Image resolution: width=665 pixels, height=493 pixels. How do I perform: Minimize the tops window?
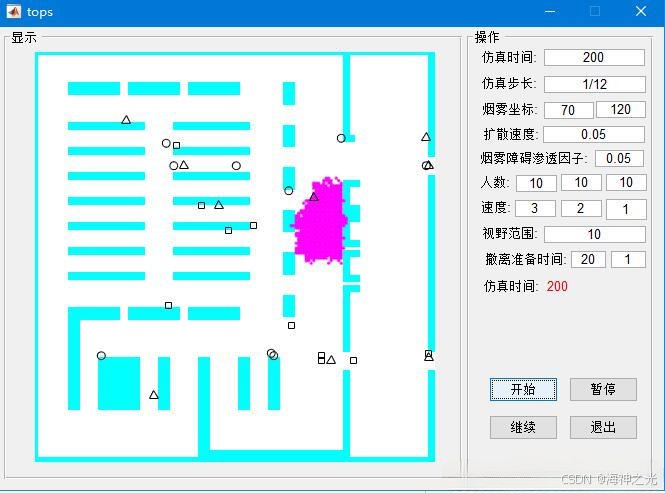[x=550, y=11]
